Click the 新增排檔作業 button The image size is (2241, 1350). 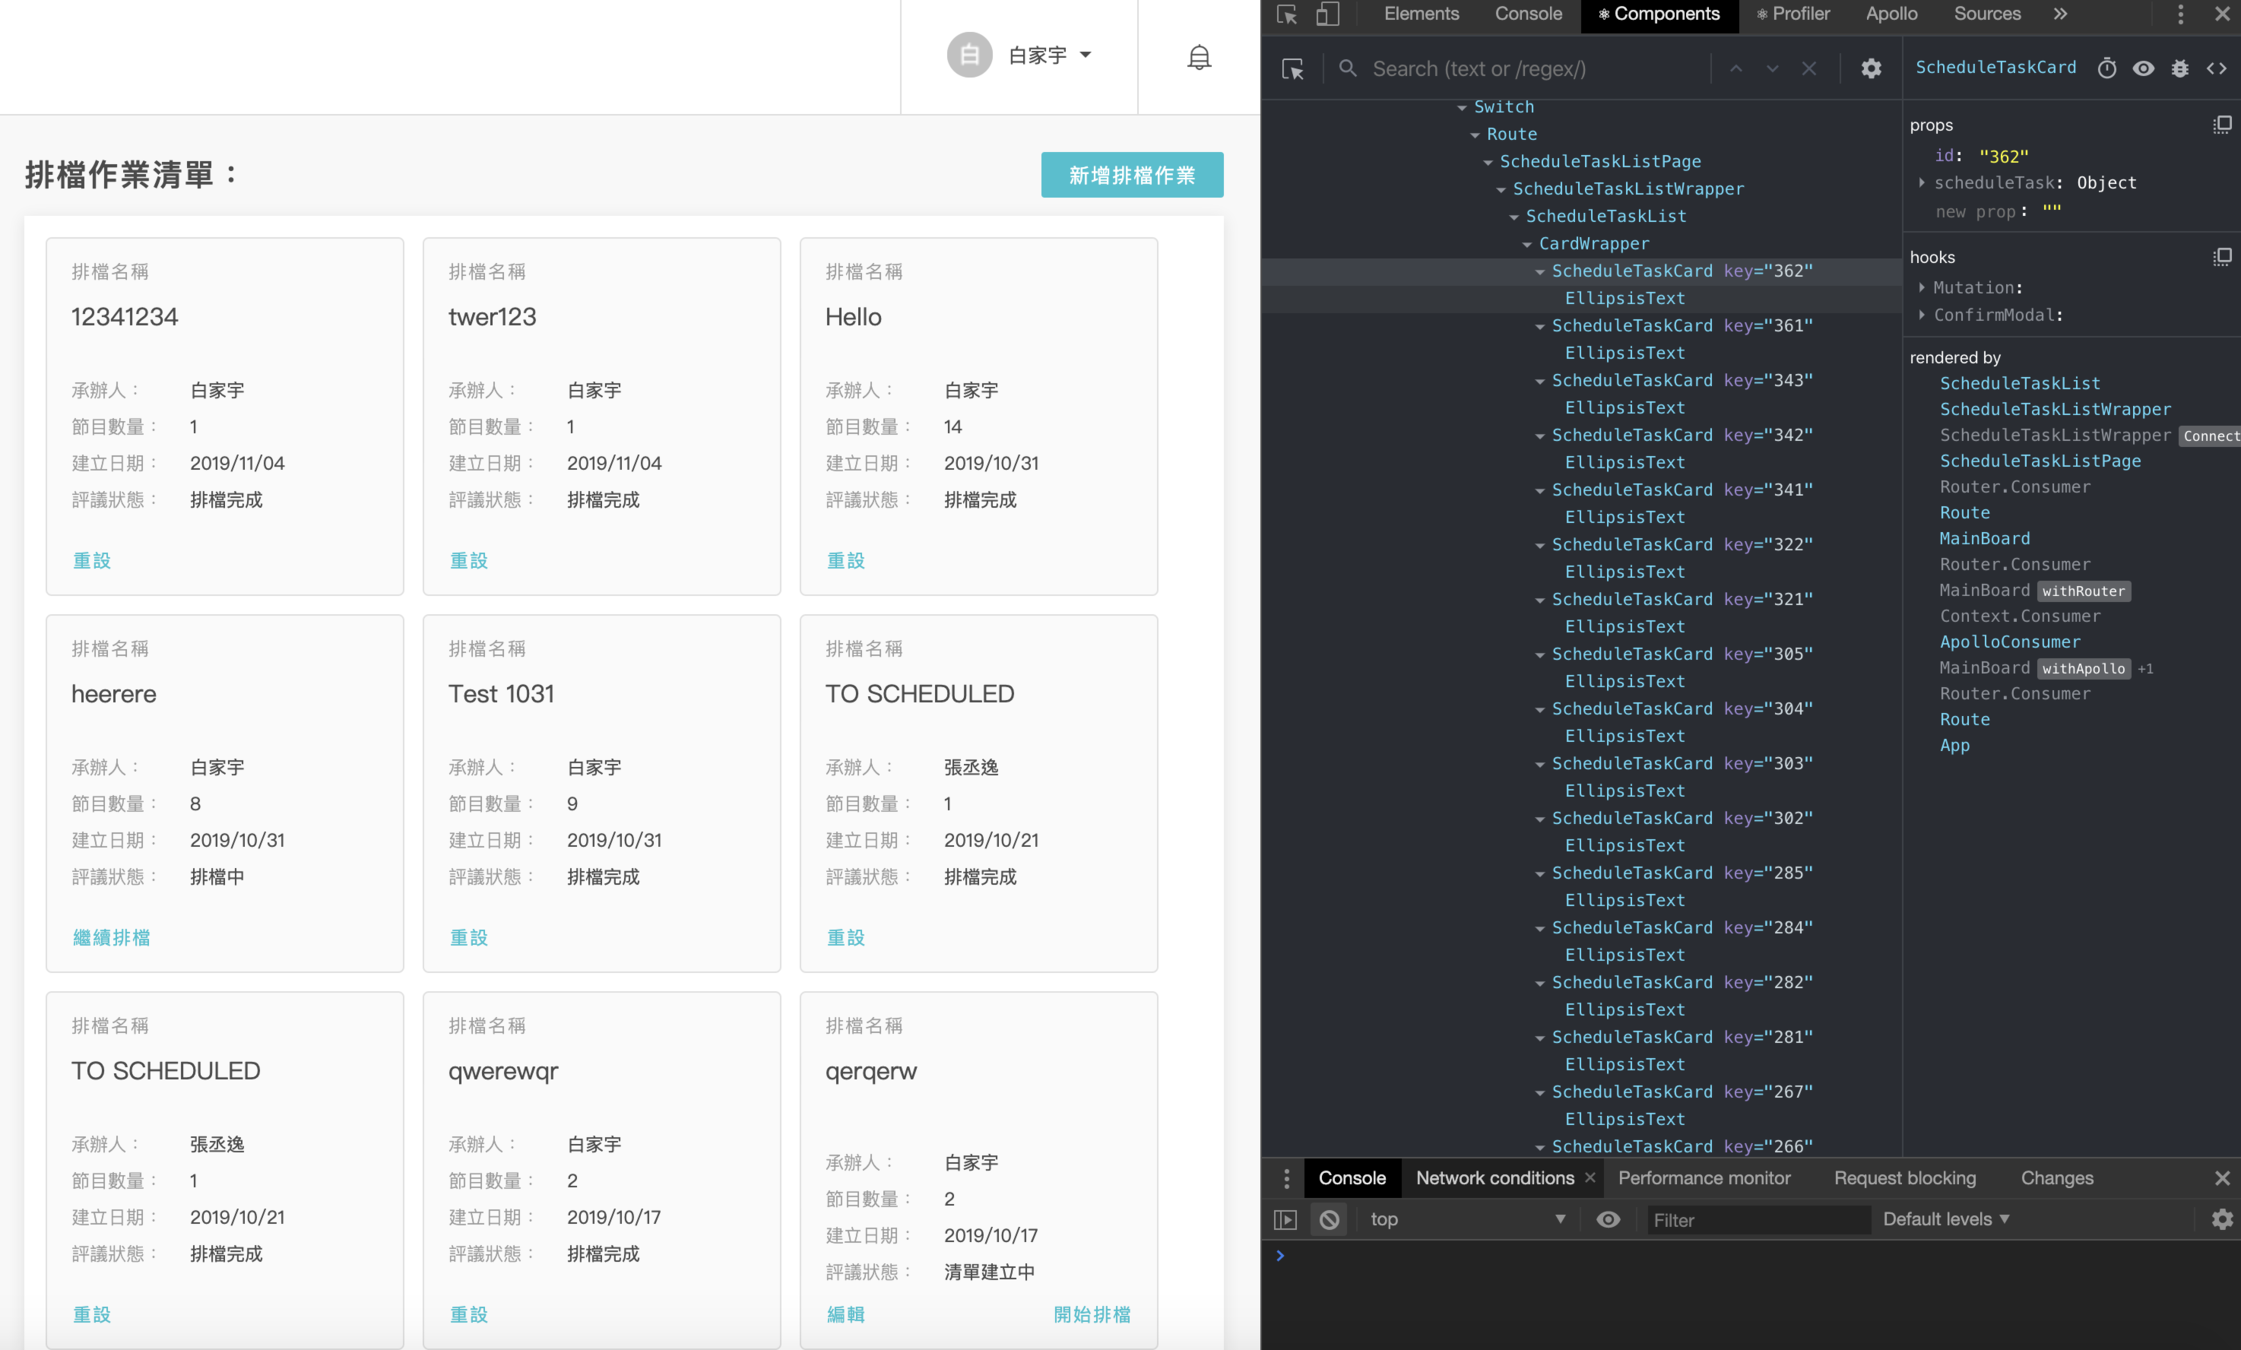tap(1132, 175)
